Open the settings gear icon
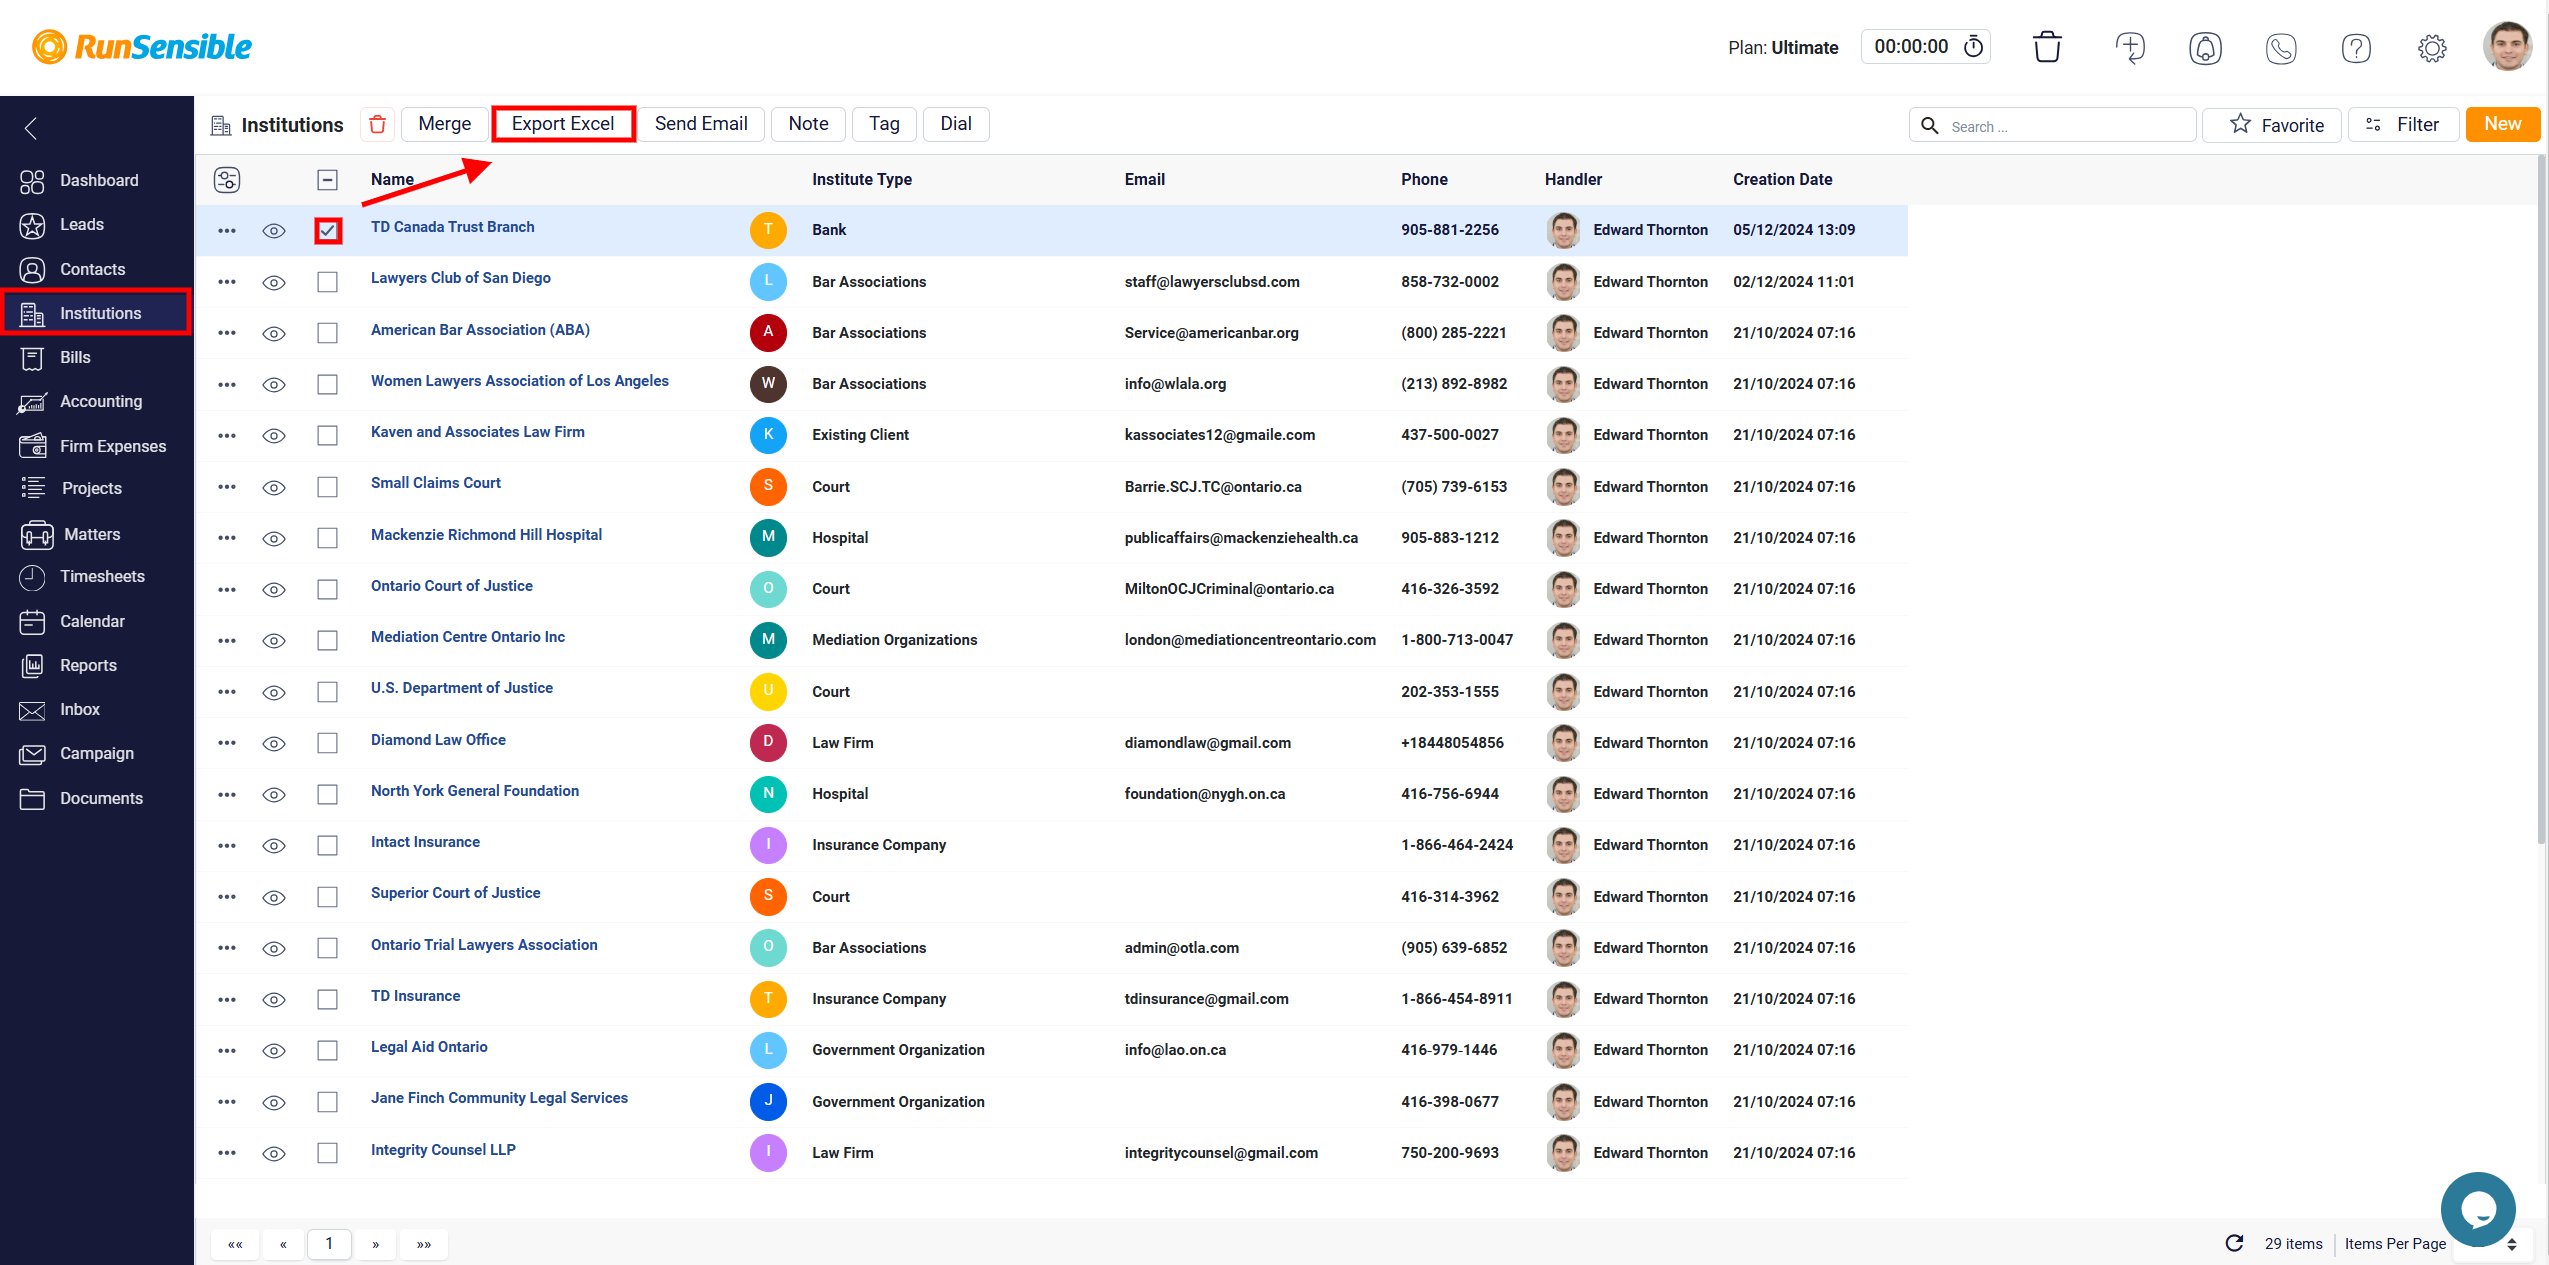Screen dimensions: 2549x1265 2432,47
